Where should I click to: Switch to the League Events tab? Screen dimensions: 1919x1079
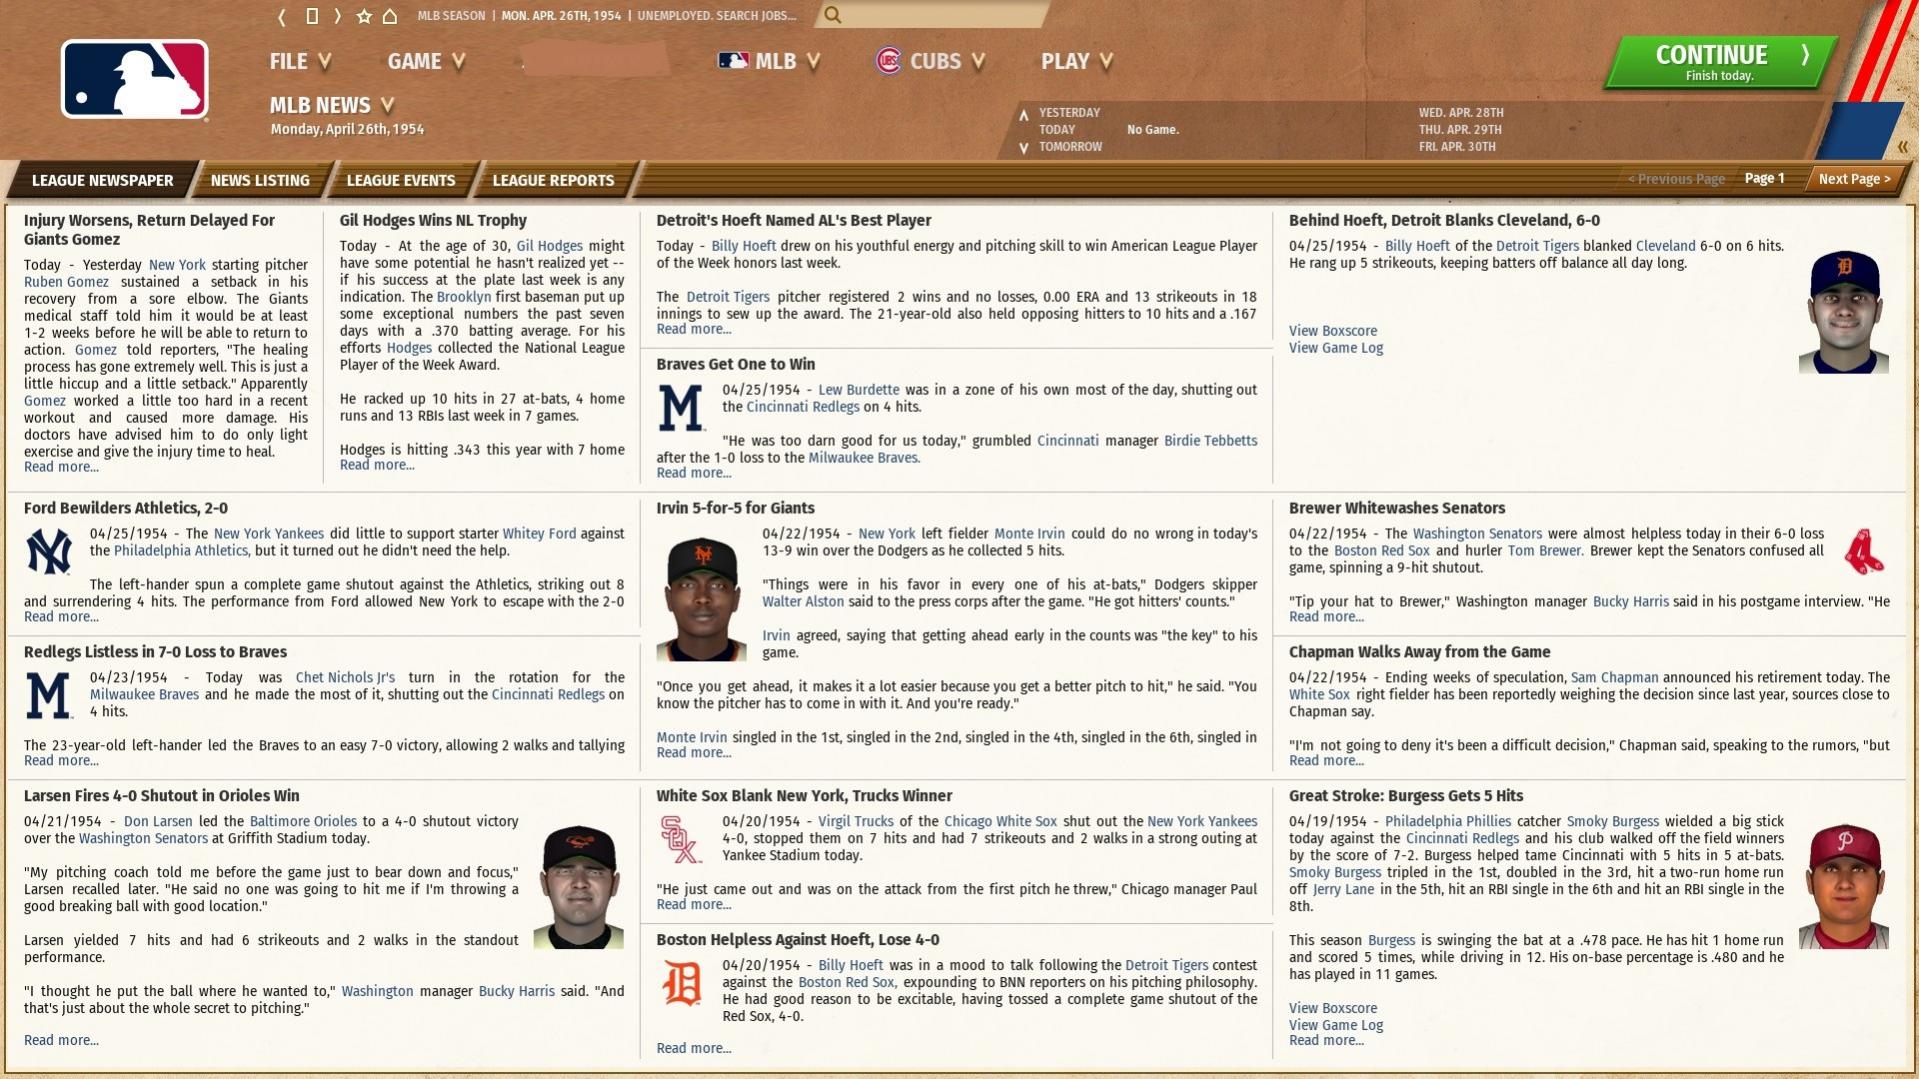point(401,180)
